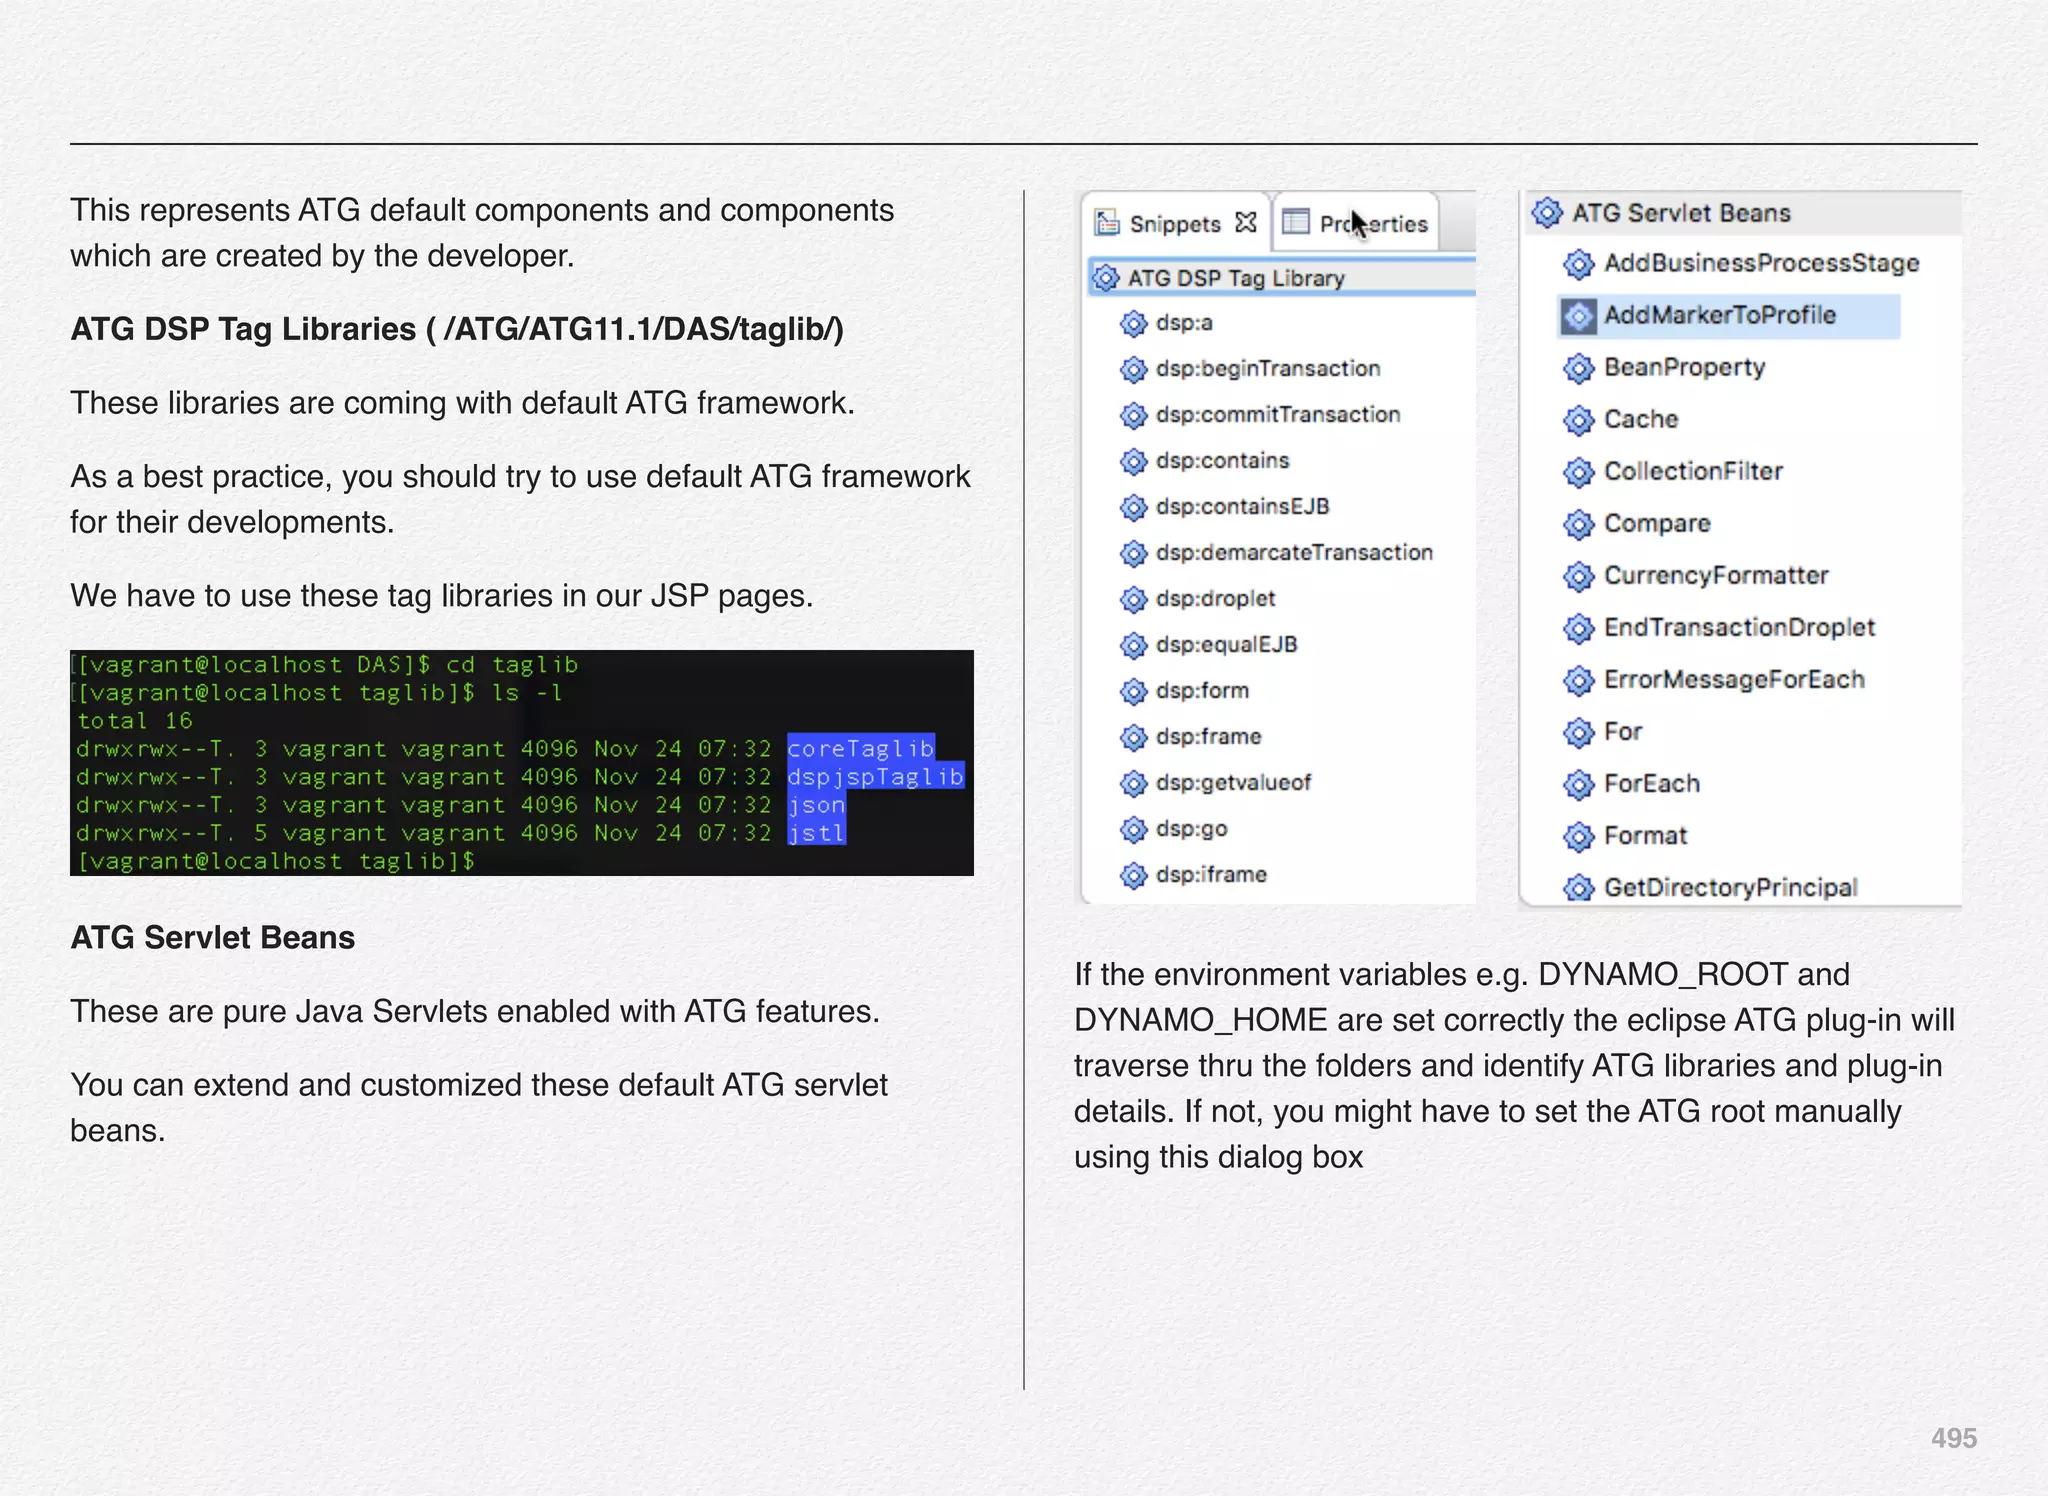This screenshot has height=1496, width=2048.
Task: Click the icon next to AddBusinessProcessStage
Action: point(1578,264)
